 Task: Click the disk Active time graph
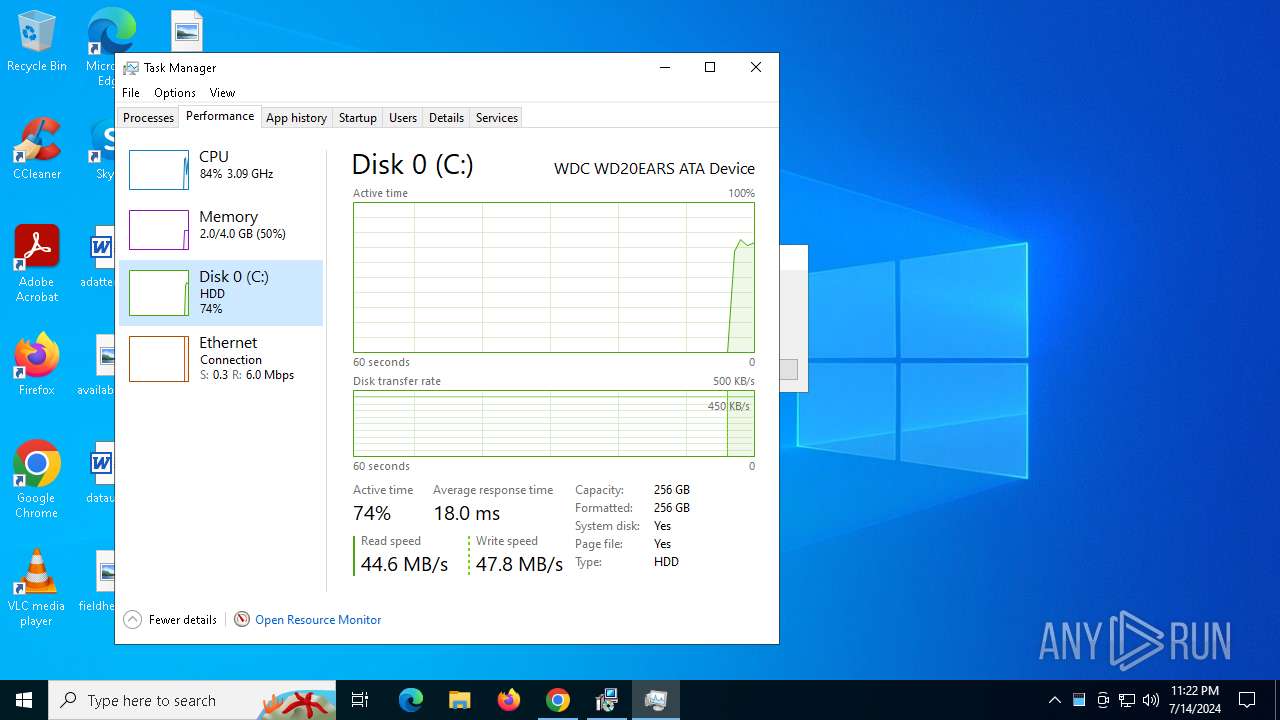click(554, 277)
